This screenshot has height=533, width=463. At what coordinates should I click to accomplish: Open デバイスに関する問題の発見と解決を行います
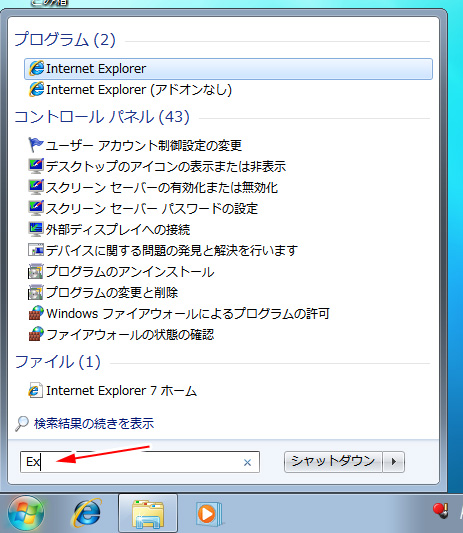[x=163, y=251]
